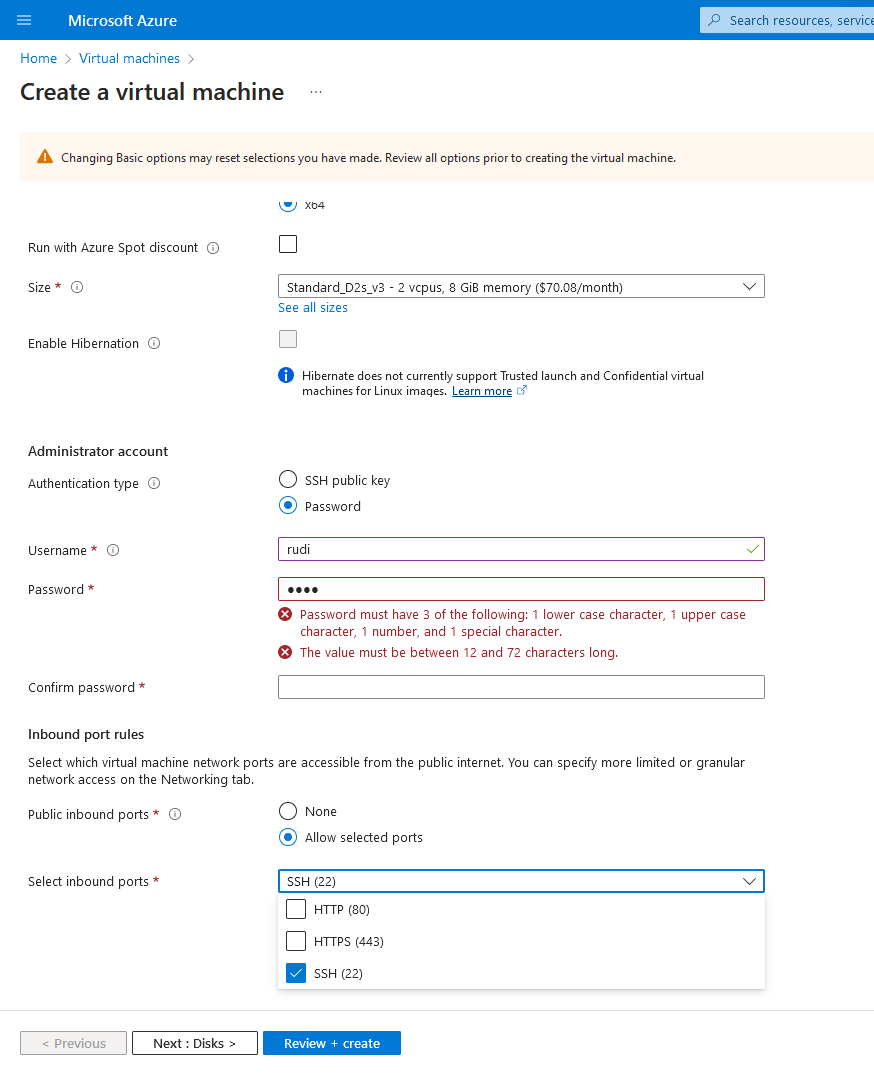Check the HTTPS (443) port option
874x1080 pixels.
click(296, 941)
